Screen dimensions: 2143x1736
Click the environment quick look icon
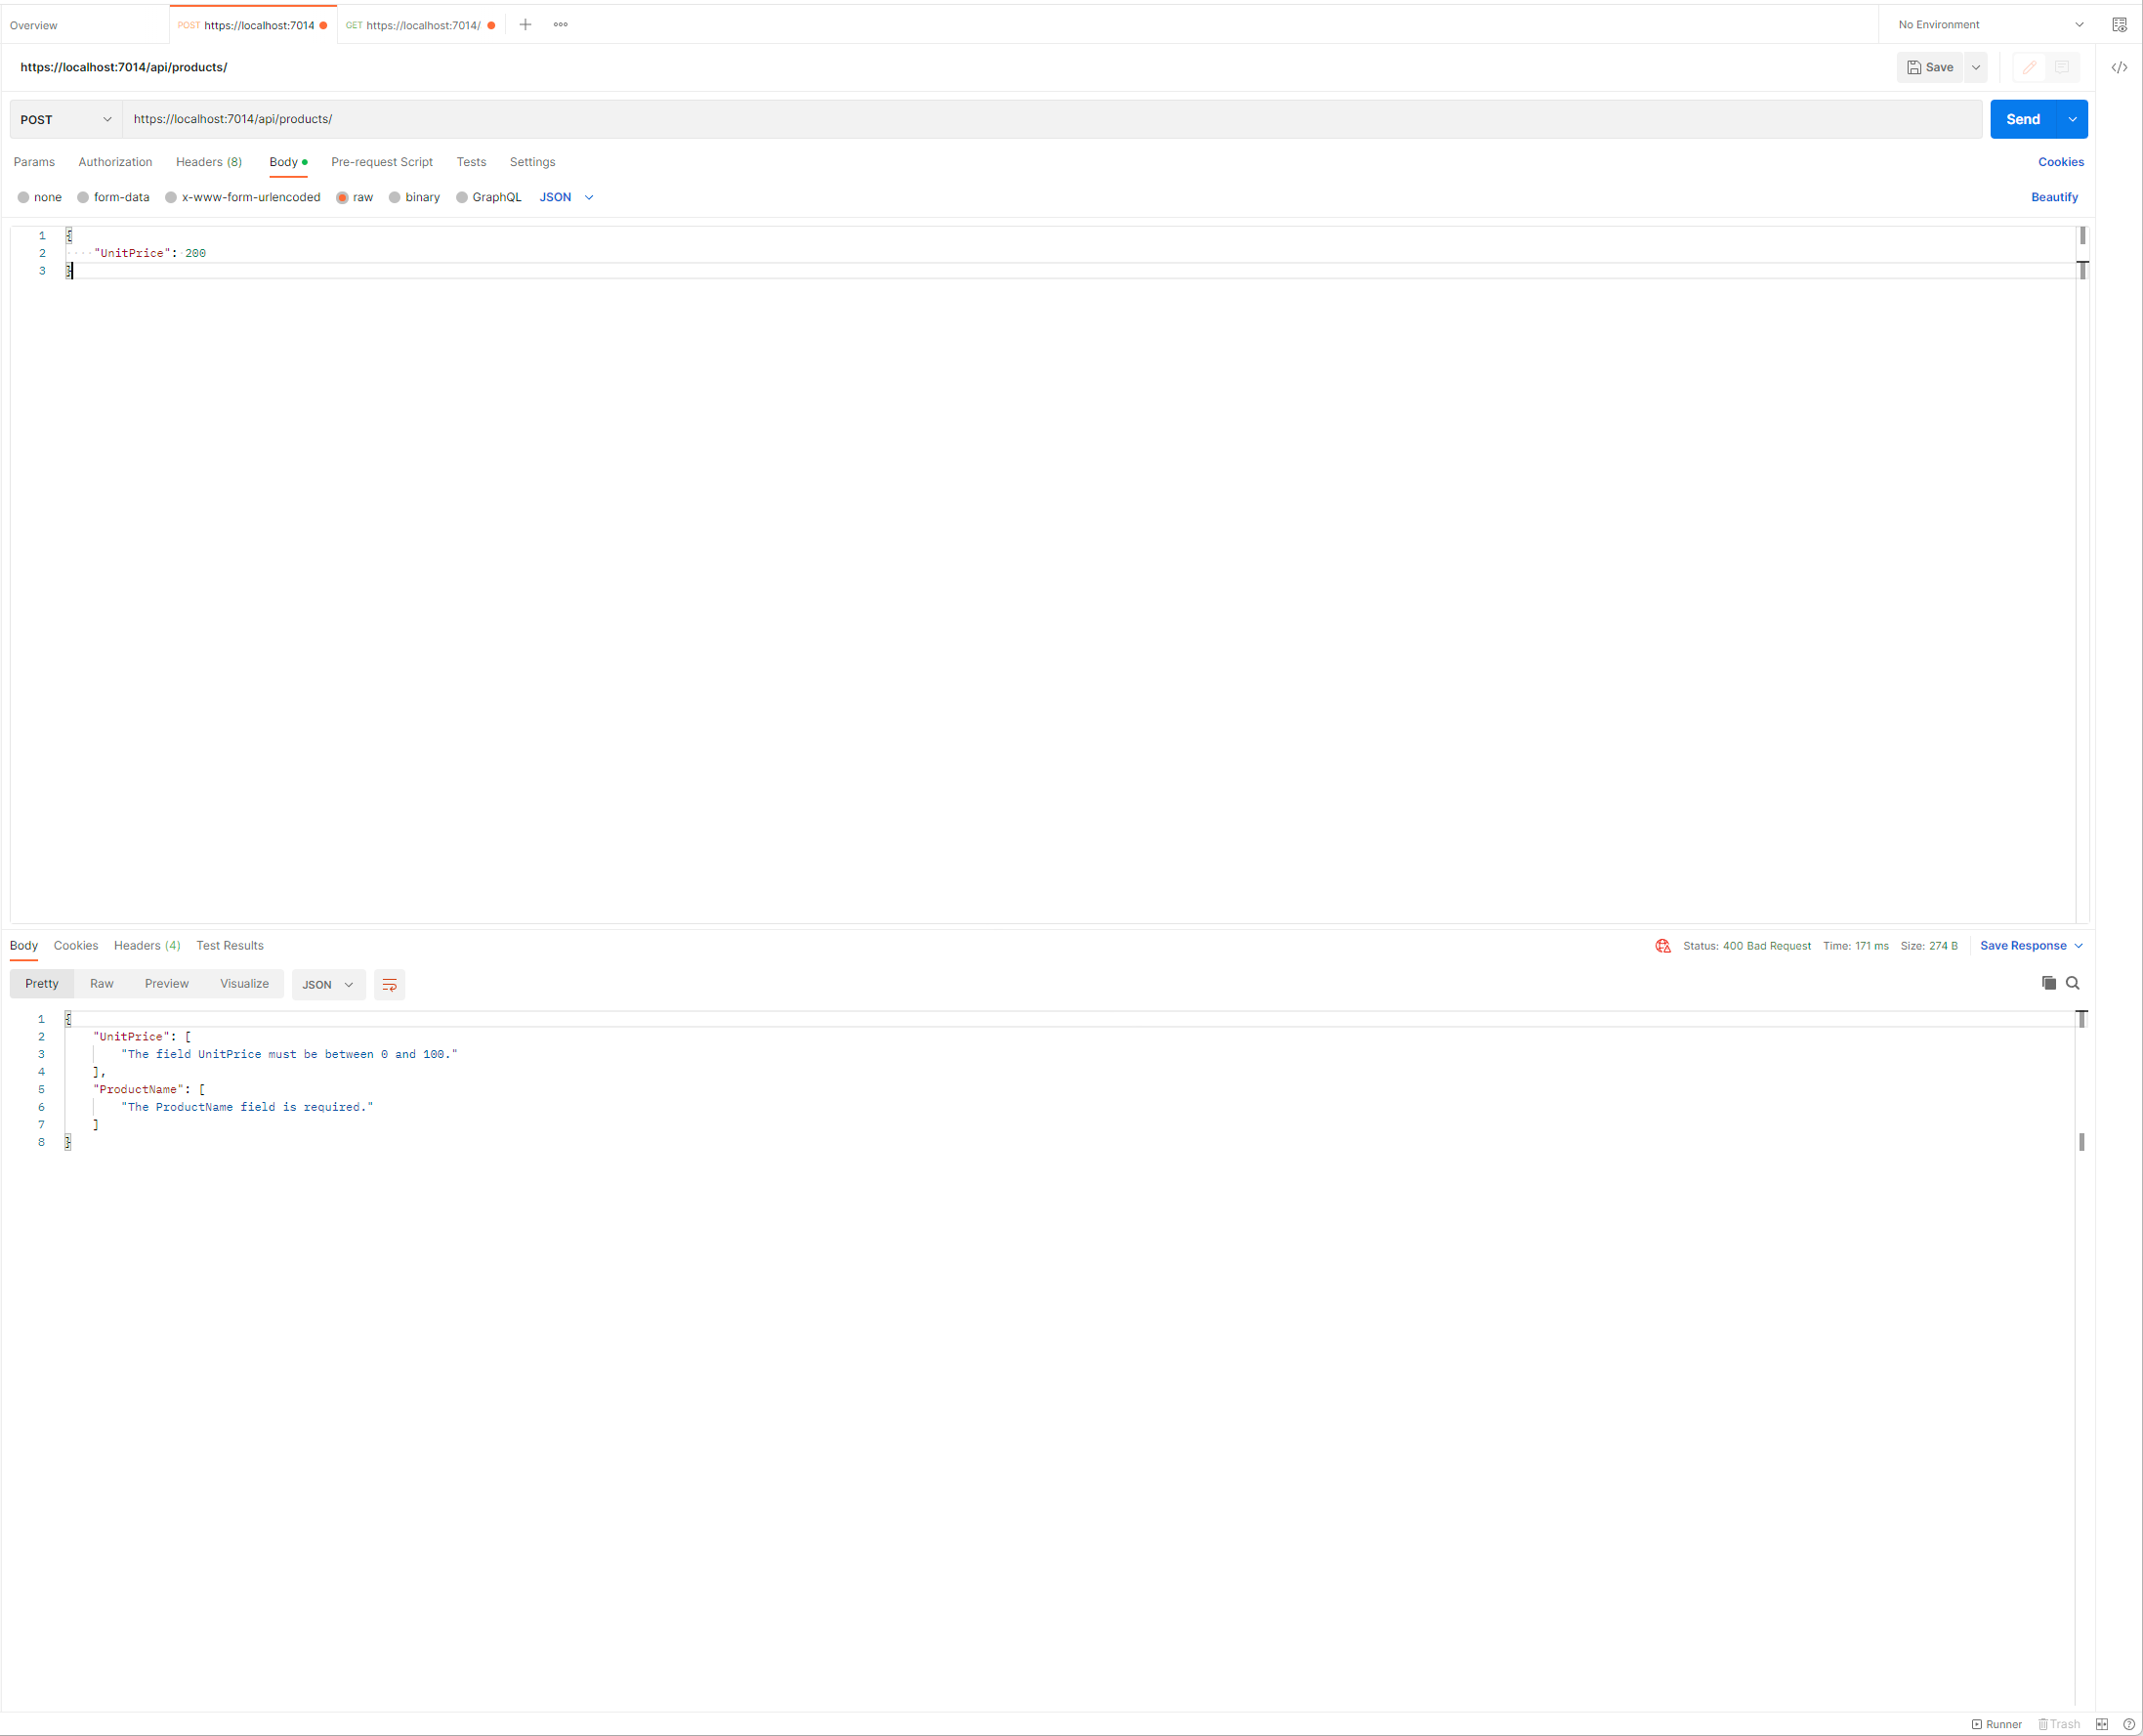(2118, 25)
